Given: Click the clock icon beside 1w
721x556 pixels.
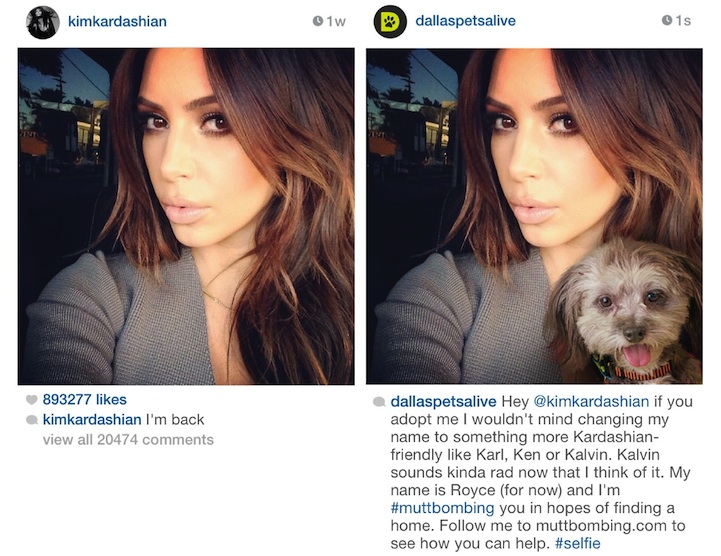Looking at the screenshot, I should [317, 21].
